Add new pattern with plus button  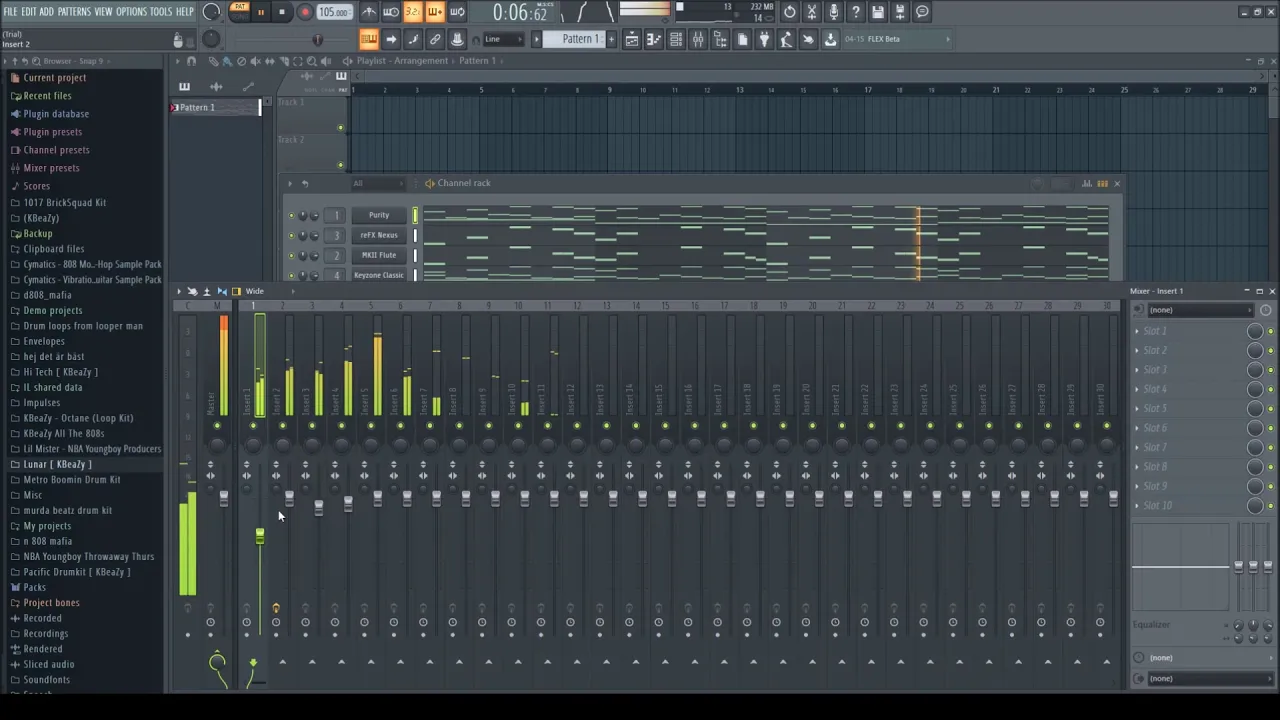[609, 39]
